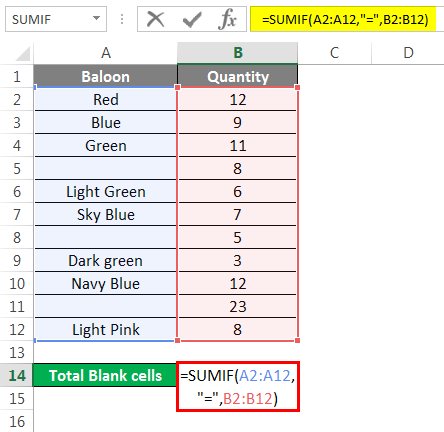Viewport: 444px width, 432px height.
Task: Select row 1 header
Action: [17, 76]
